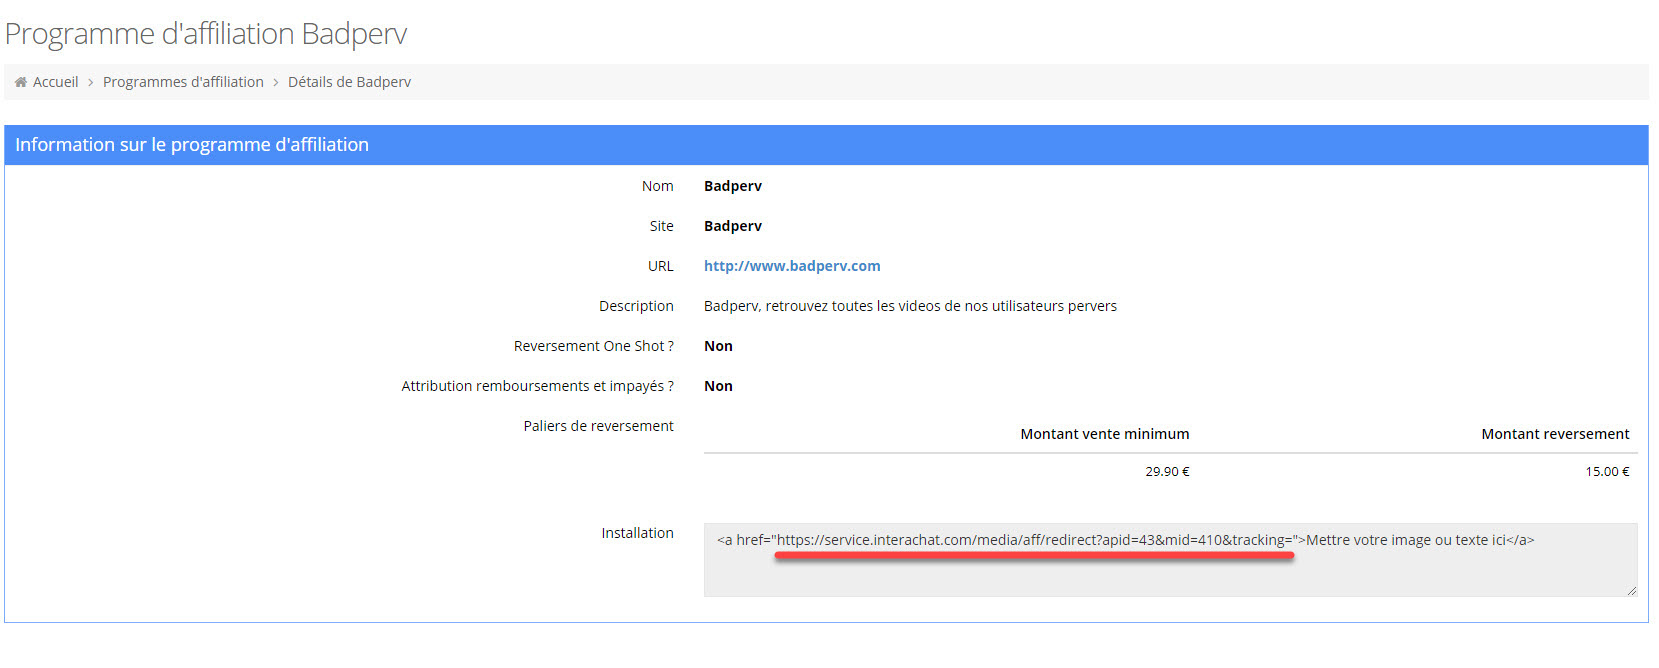Select the 29.90 € table cell
Screen dimensions: 1659x668
click(1167, 471)
